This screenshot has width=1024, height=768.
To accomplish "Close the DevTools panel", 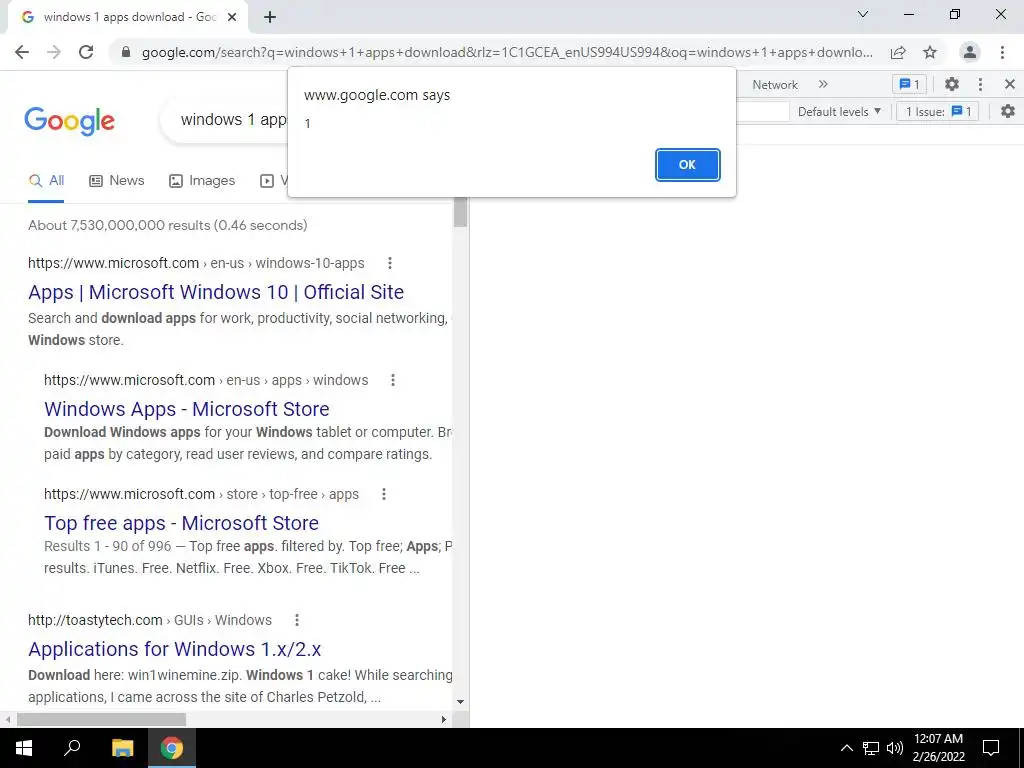I will pyautogui.click(x=1010, y=84).
